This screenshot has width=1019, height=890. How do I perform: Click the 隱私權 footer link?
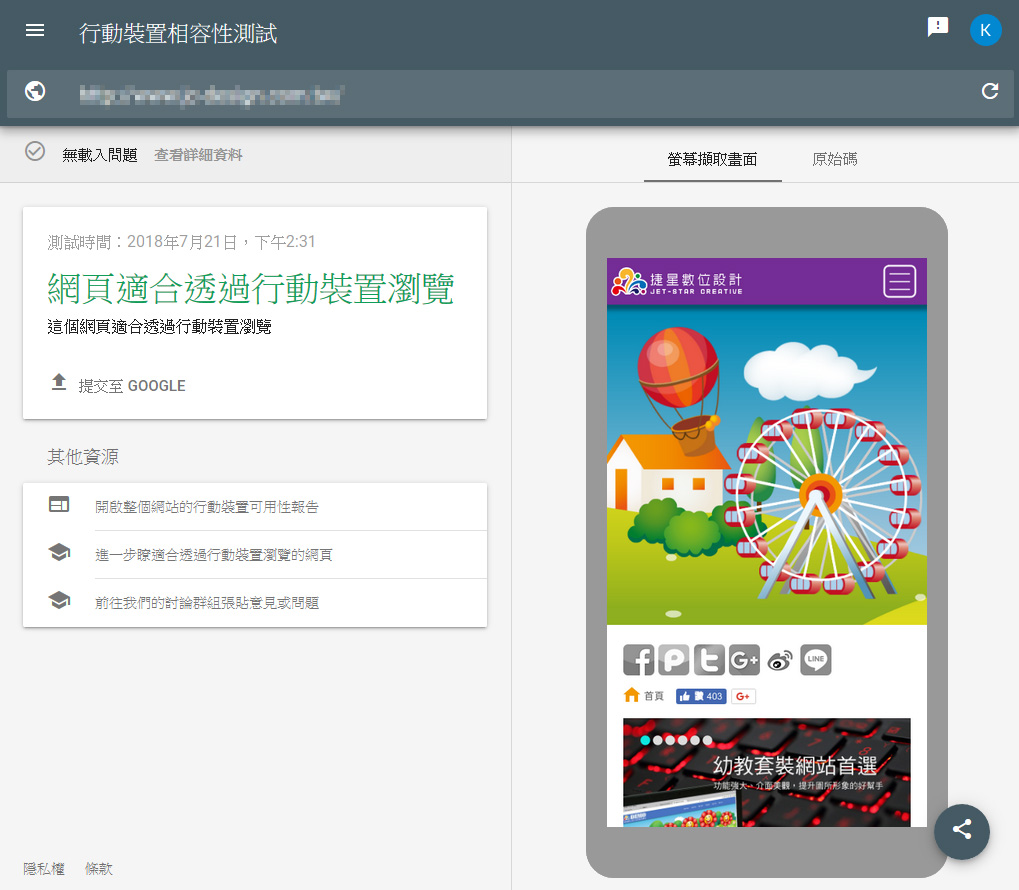[44, 869]
